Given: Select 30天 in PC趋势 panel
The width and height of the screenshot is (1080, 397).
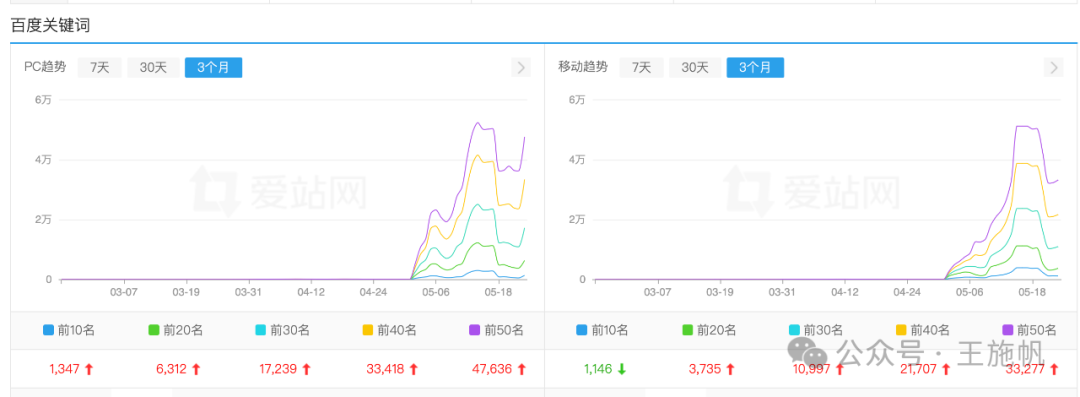Looking at the screenshot, I should tap(153, 68).
